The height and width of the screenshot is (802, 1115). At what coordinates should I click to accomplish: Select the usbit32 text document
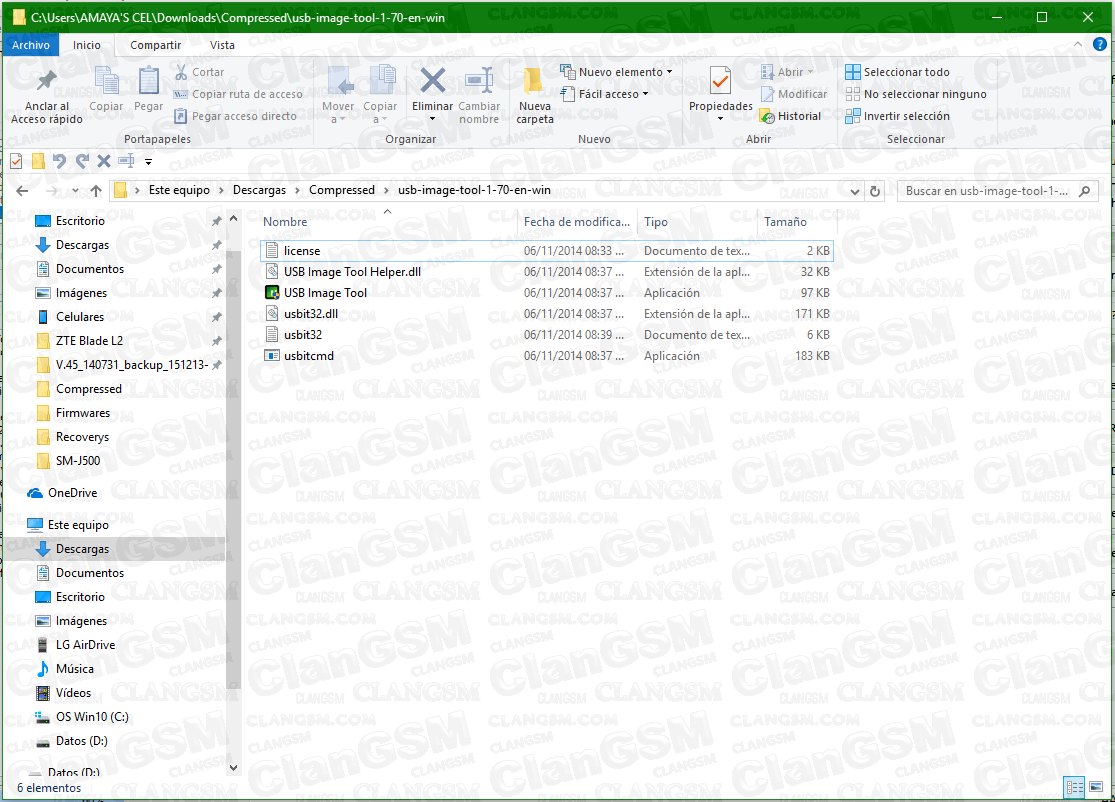[x=546, y=335]
